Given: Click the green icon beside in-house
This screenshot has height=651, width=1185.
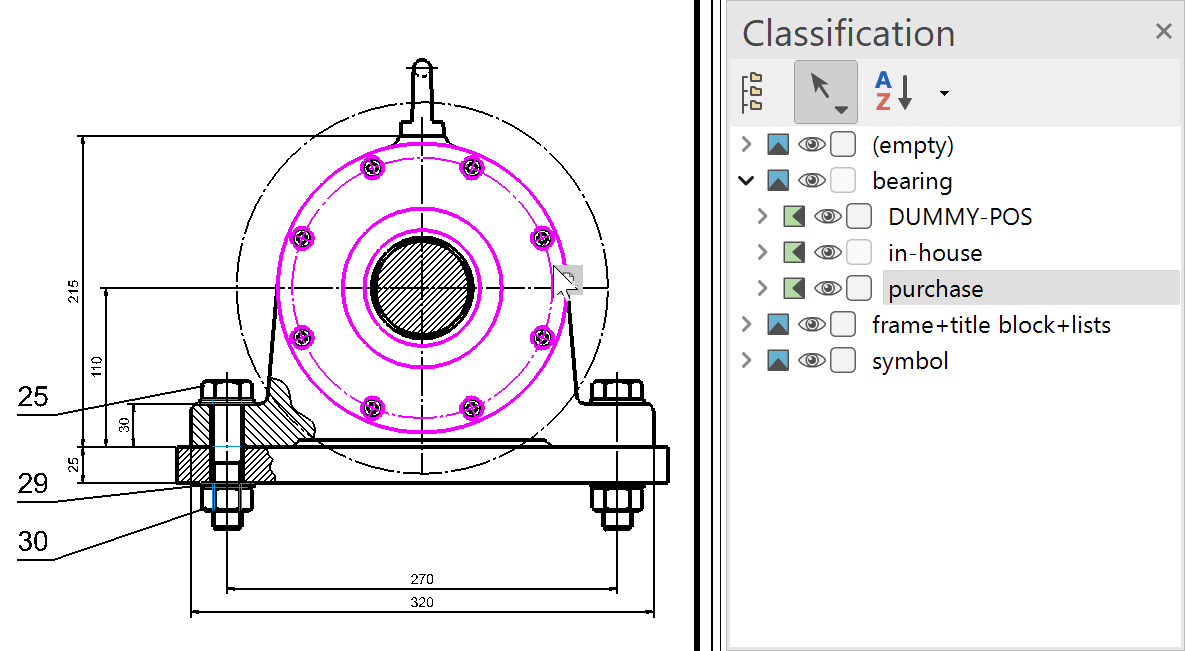Looking at the screenshot, I should click(793, 253).
